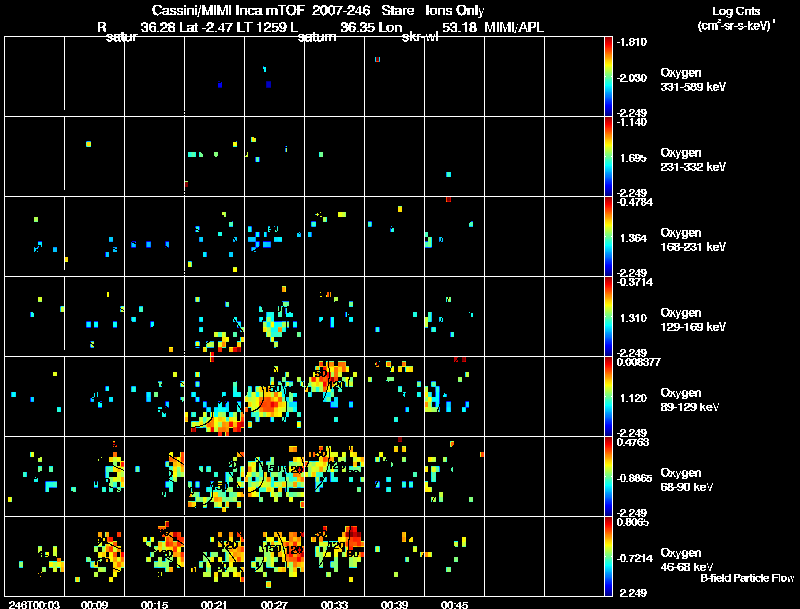Select the 46-68 keV image panel at 00:15

coord(155,556)
